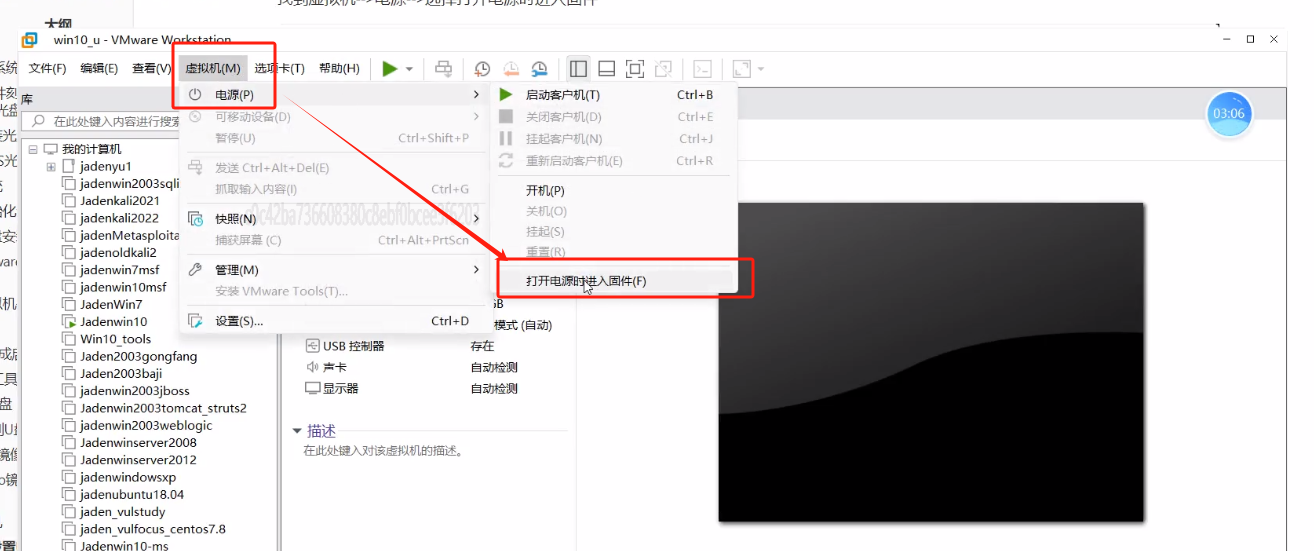Select jadenkali2022 virtual machine
The image size is (1314, 551).
coord(119,218)
